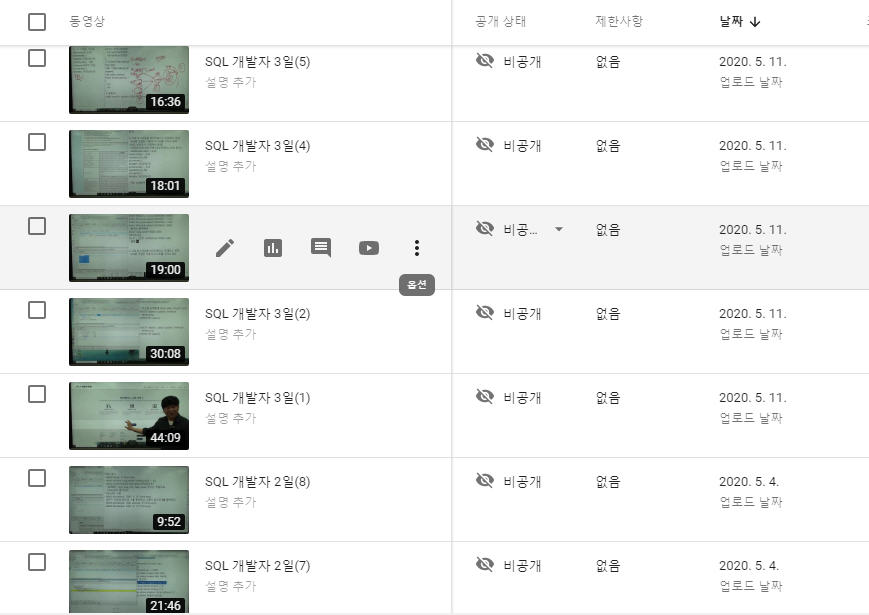The height and width of the screenshot is (615, 869).
Task: Click the 제한사항 column header
Action: 618,22
